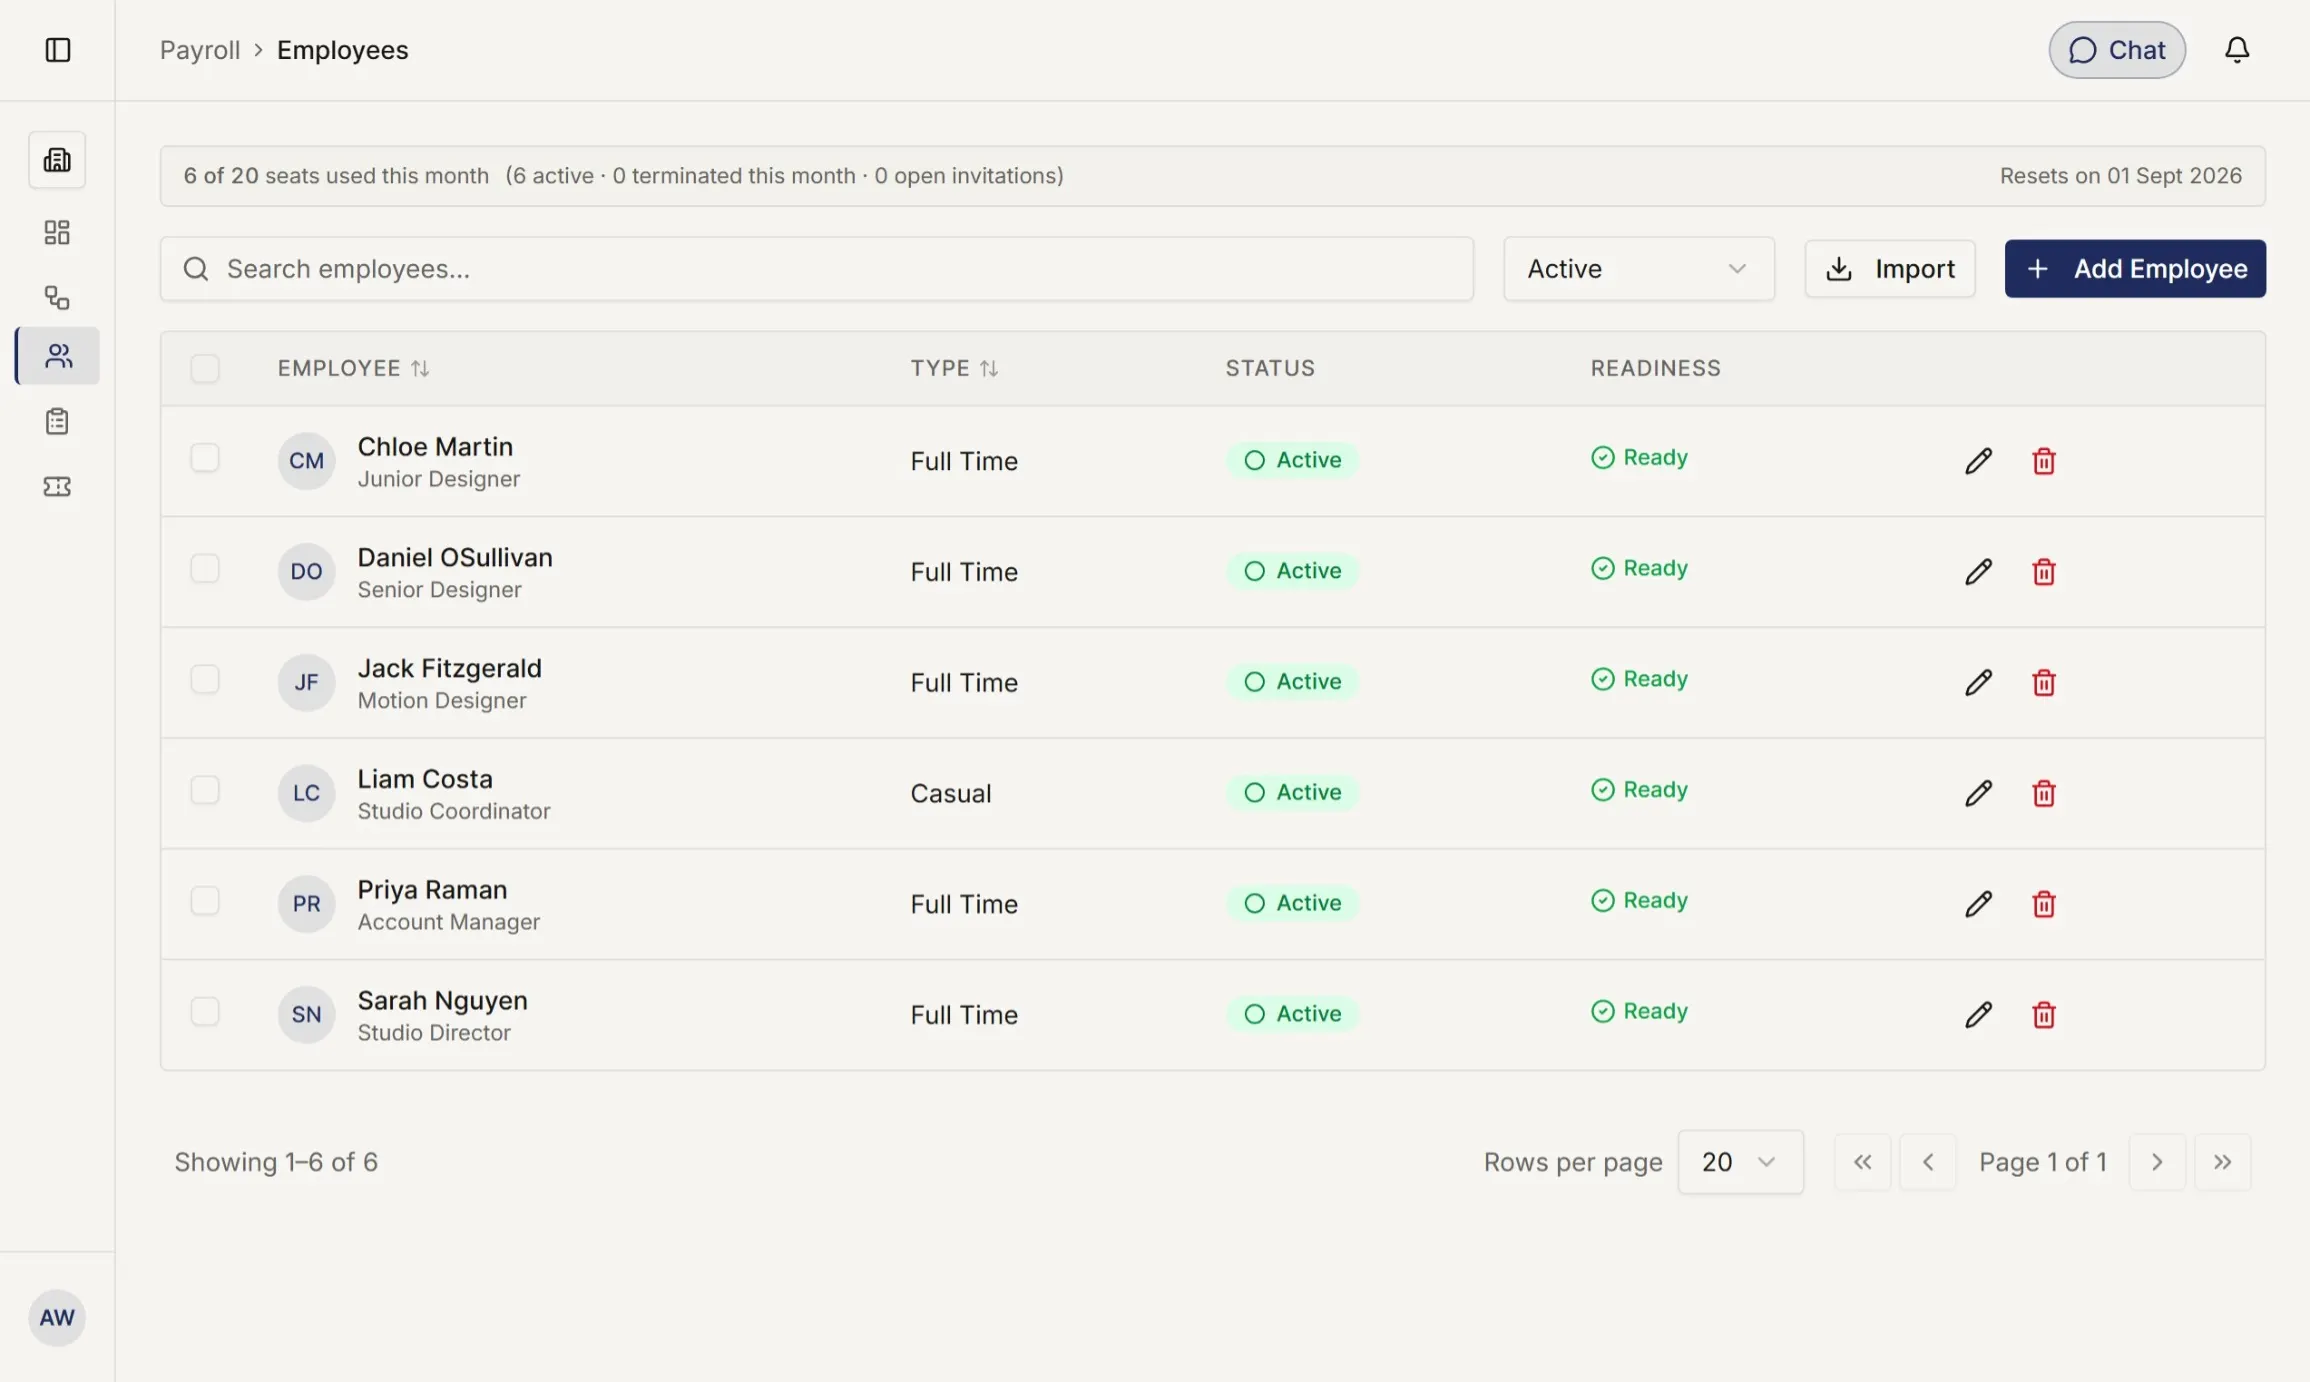Check the Priya Raman row checkbox

pyautogui.click(x=205, y=901)
